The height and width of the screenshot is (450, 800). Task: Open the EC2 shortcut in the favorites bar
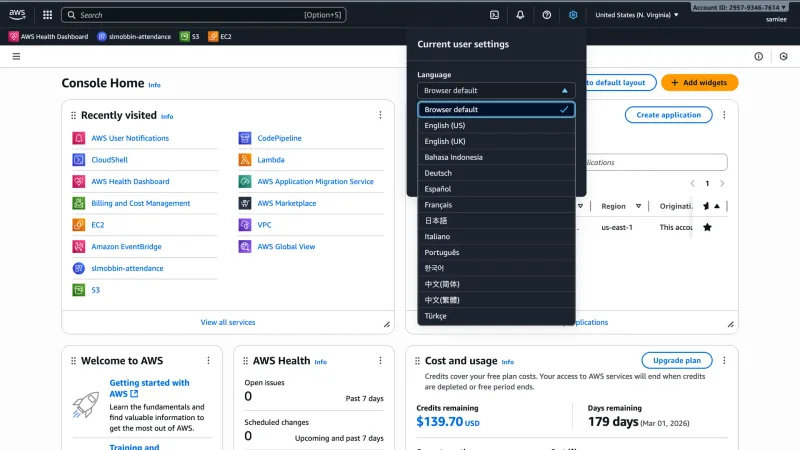tap(220, 36)
